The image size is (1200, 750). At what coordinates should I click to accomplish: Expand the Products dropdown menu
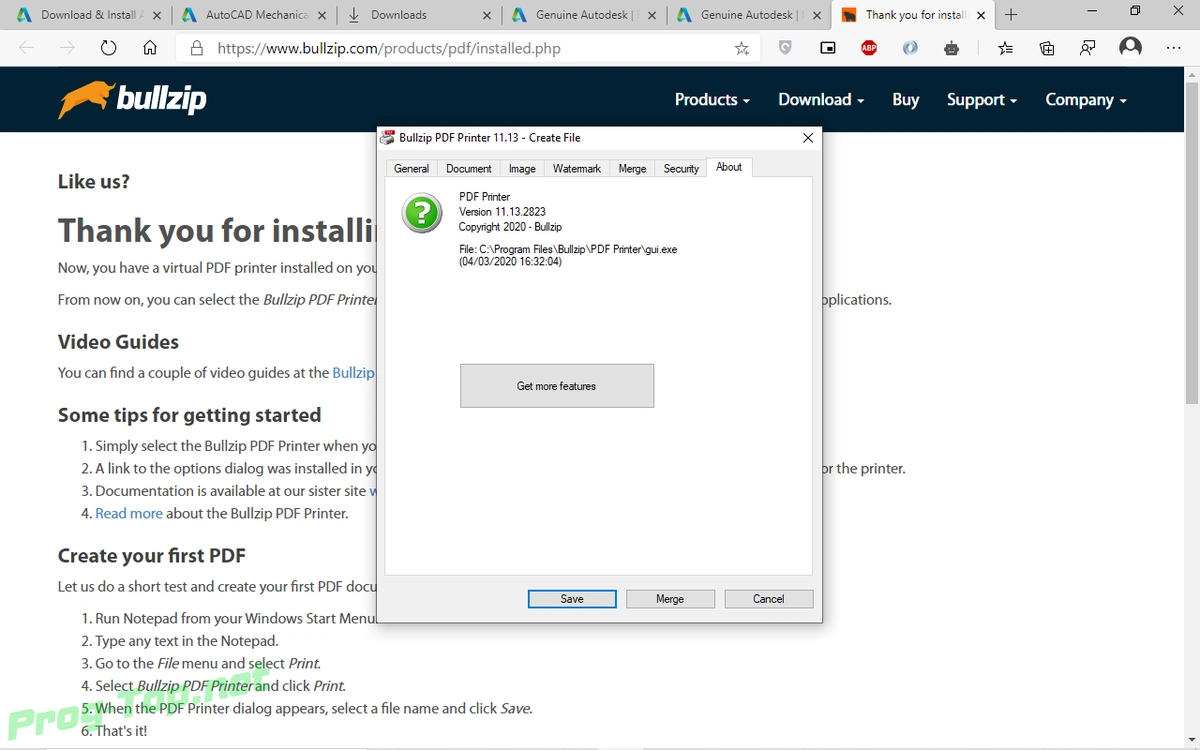712,99
